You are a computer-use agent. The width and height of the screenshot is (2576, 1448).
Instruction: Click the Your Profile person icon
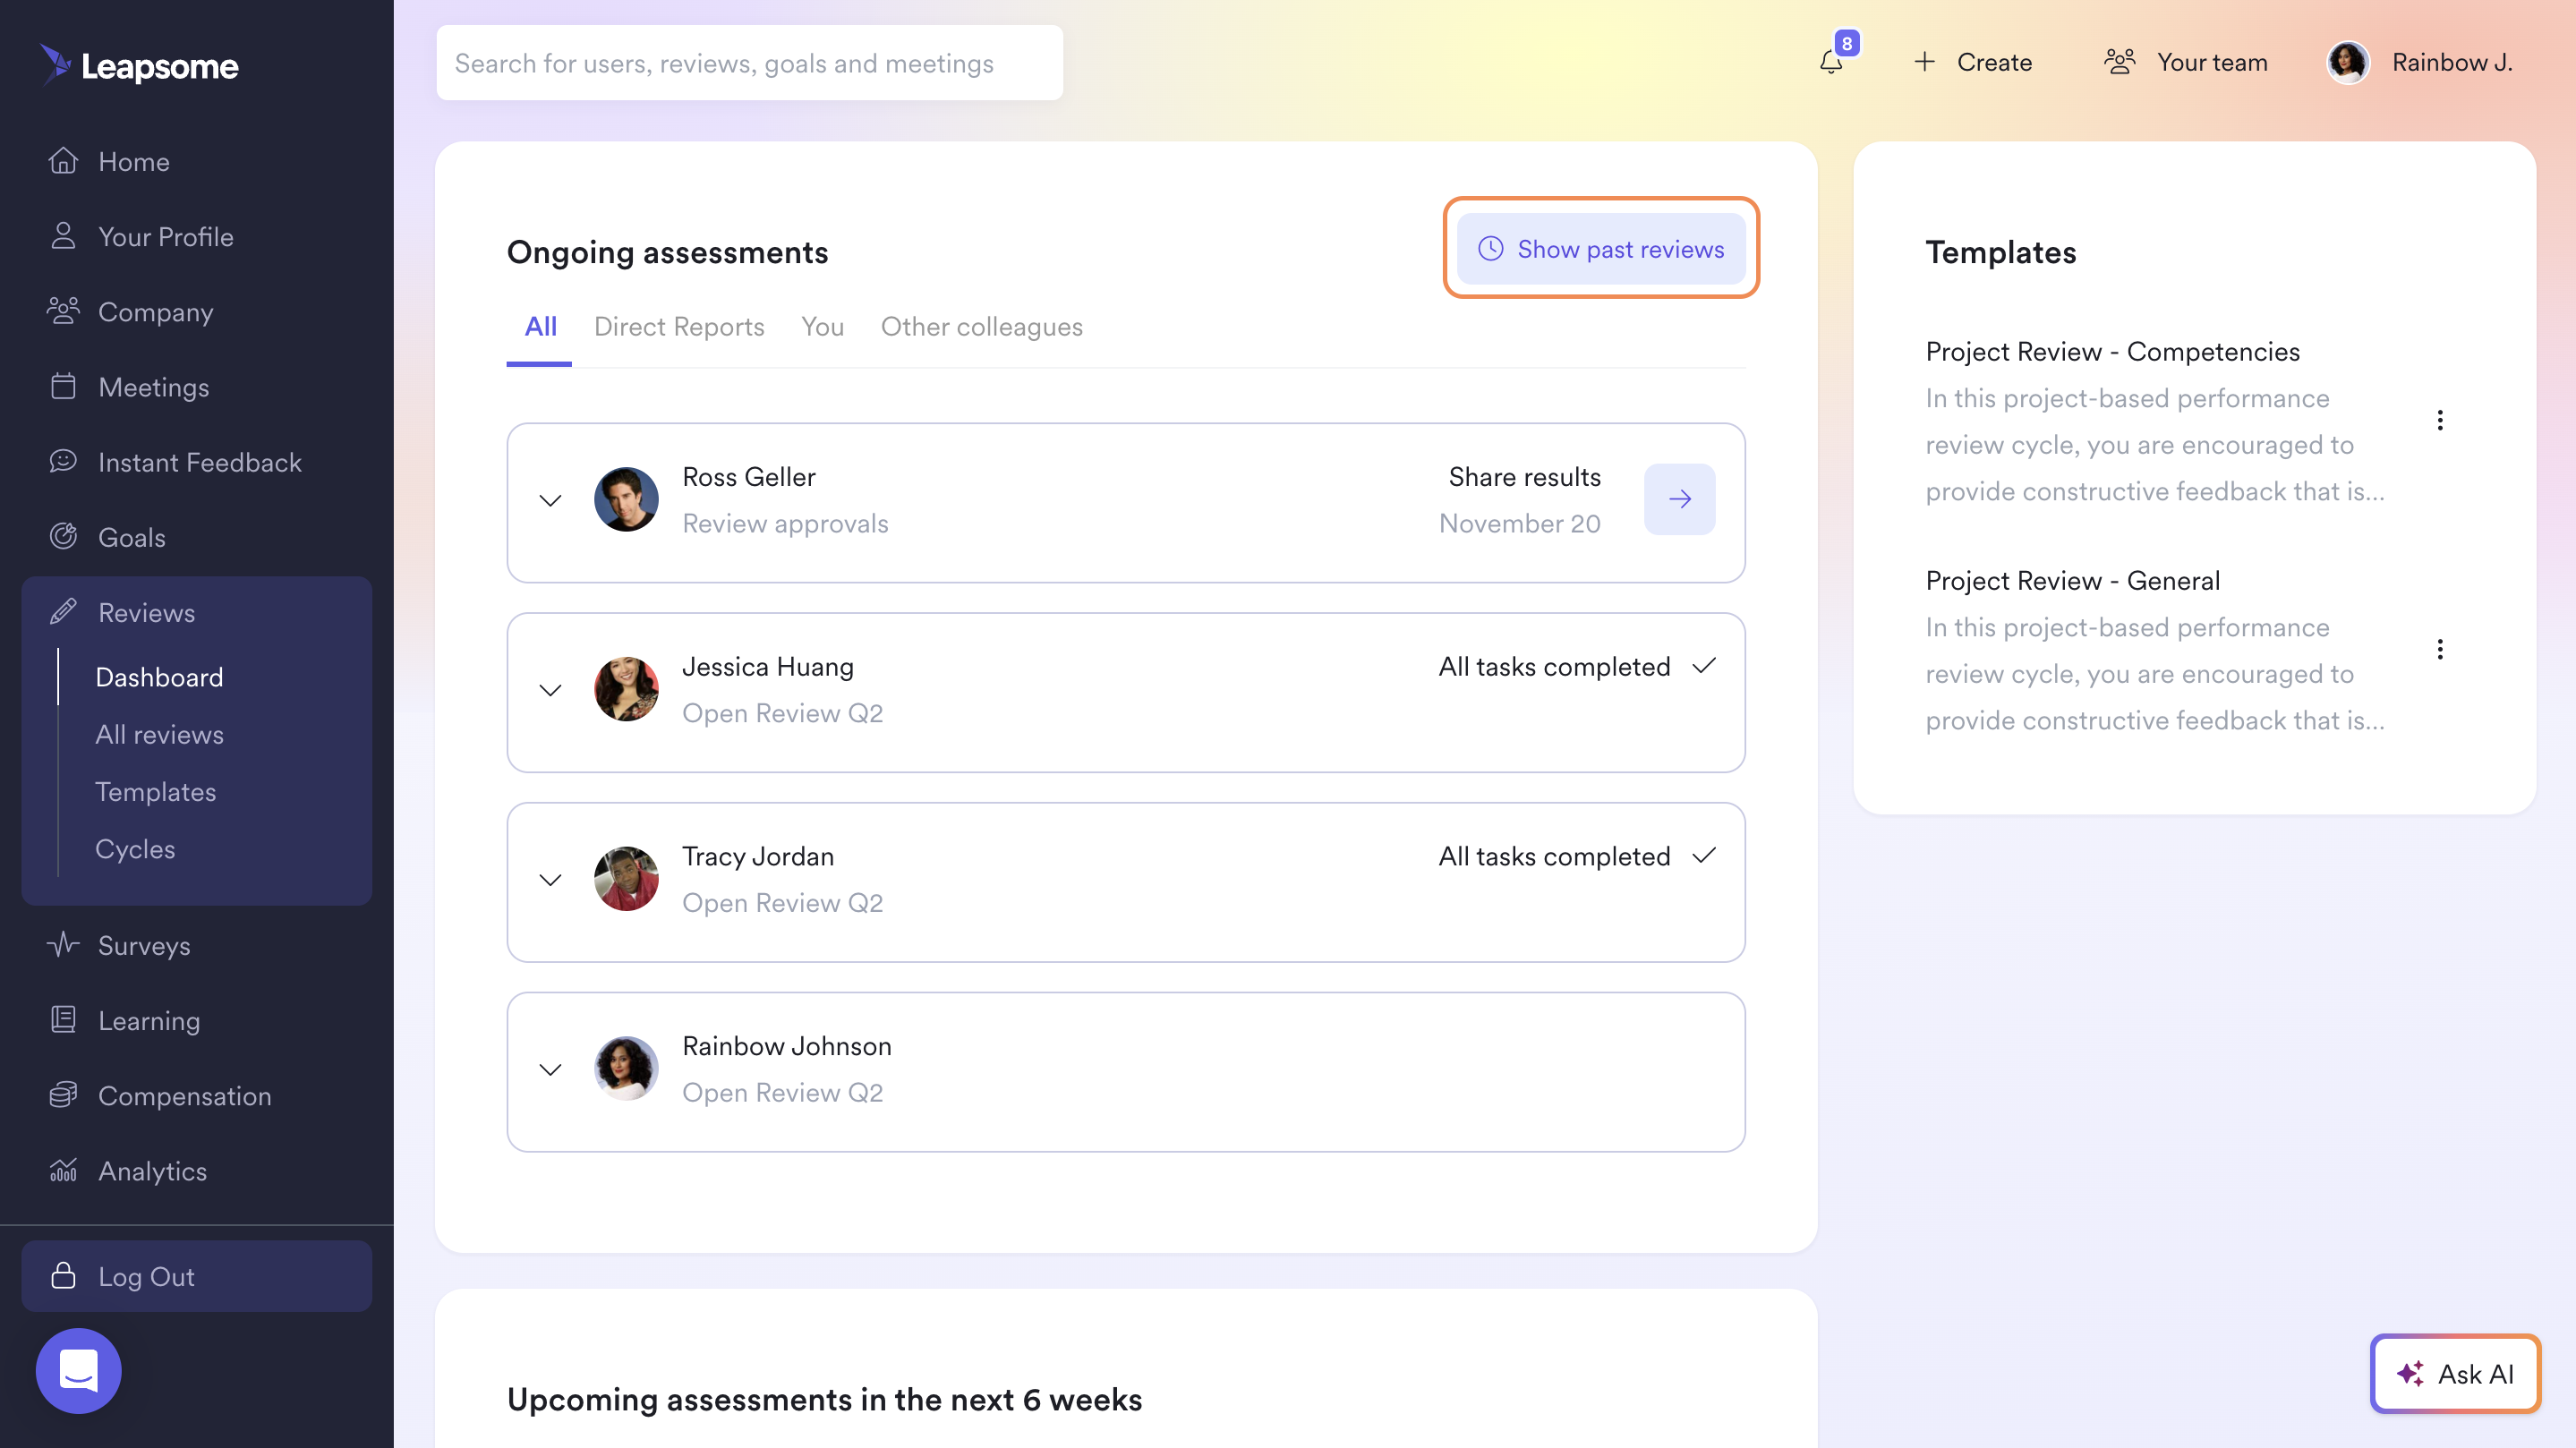63,236
